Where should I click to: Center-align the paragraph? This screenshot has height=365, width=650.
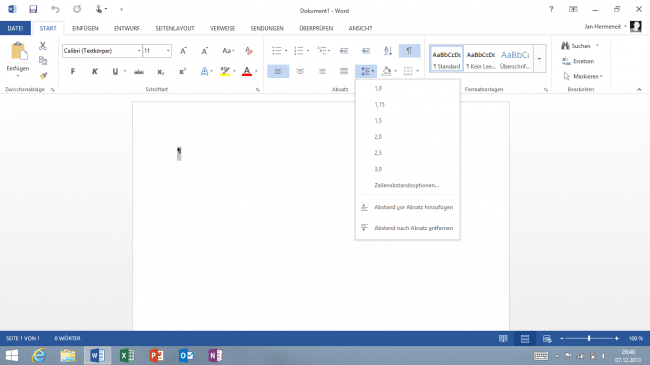300,71
